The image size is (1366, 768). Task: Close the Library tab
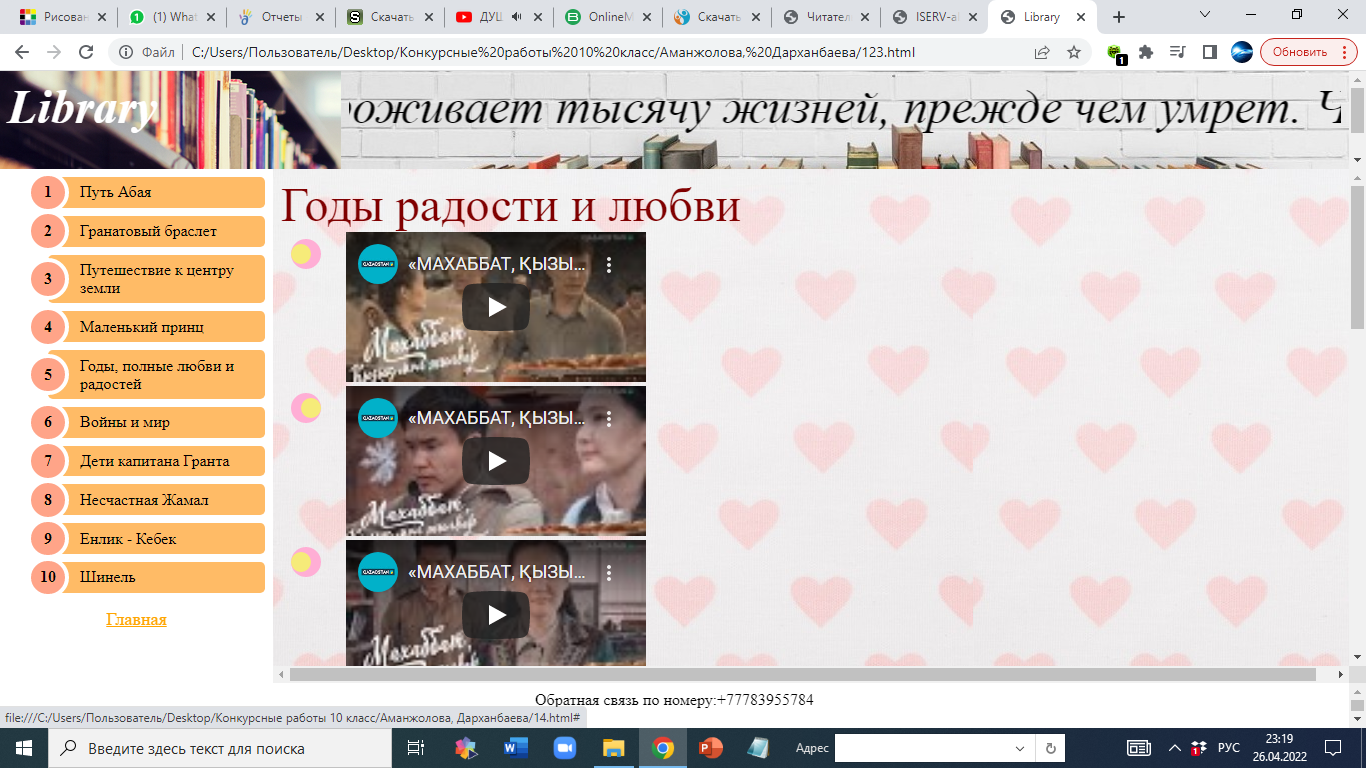1081,17
